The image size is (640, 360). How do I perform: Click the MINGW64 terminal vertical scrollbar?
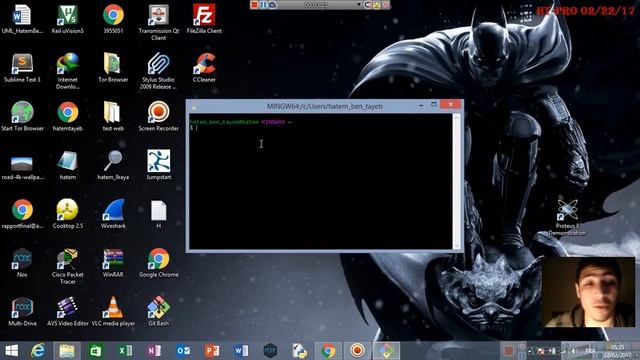[x=456, y=182]
